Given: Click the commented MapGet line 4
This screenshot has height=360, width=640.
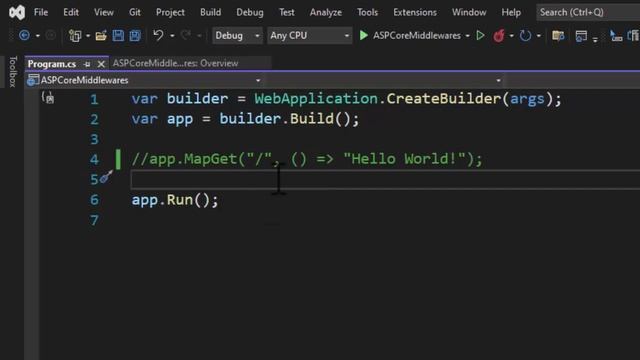Looking at the screenshot, I should click(x=307, y=159).
